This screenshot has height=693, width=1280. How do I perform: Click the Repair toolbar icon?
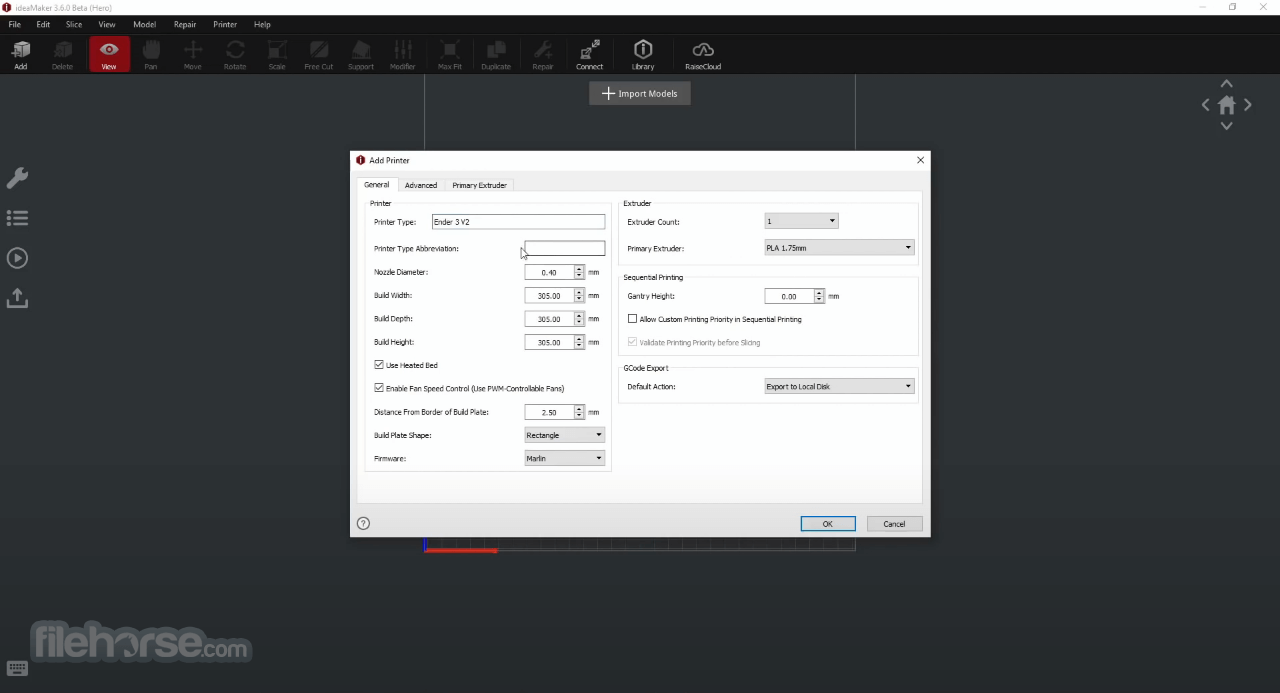tap(543, 55)
